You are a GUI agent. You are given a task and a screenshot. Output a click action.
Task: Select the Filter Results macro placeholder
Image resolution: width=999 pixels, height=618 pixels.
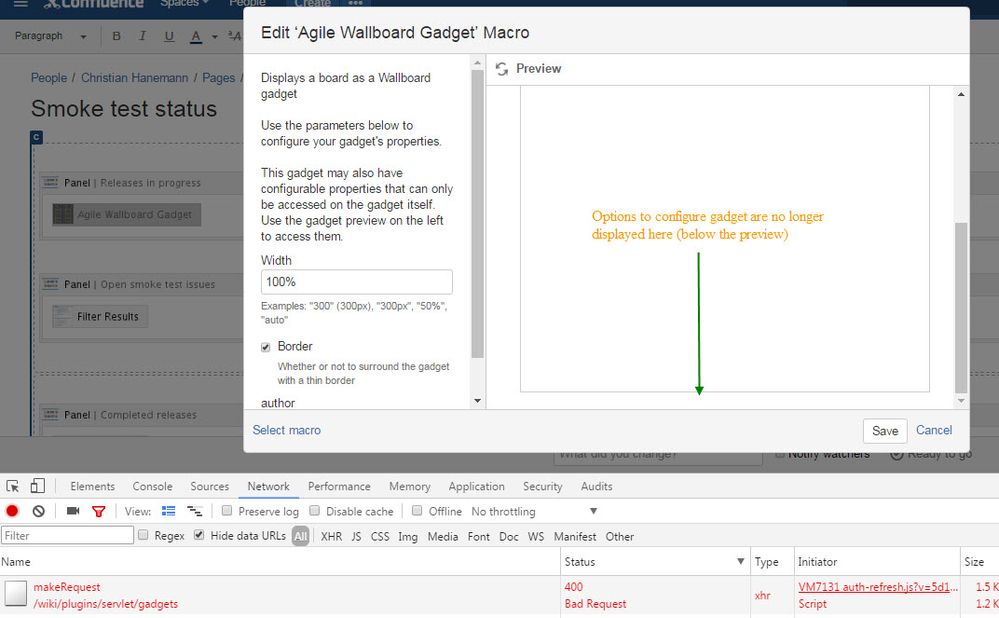pyautogui.click(x=100, y=317)
